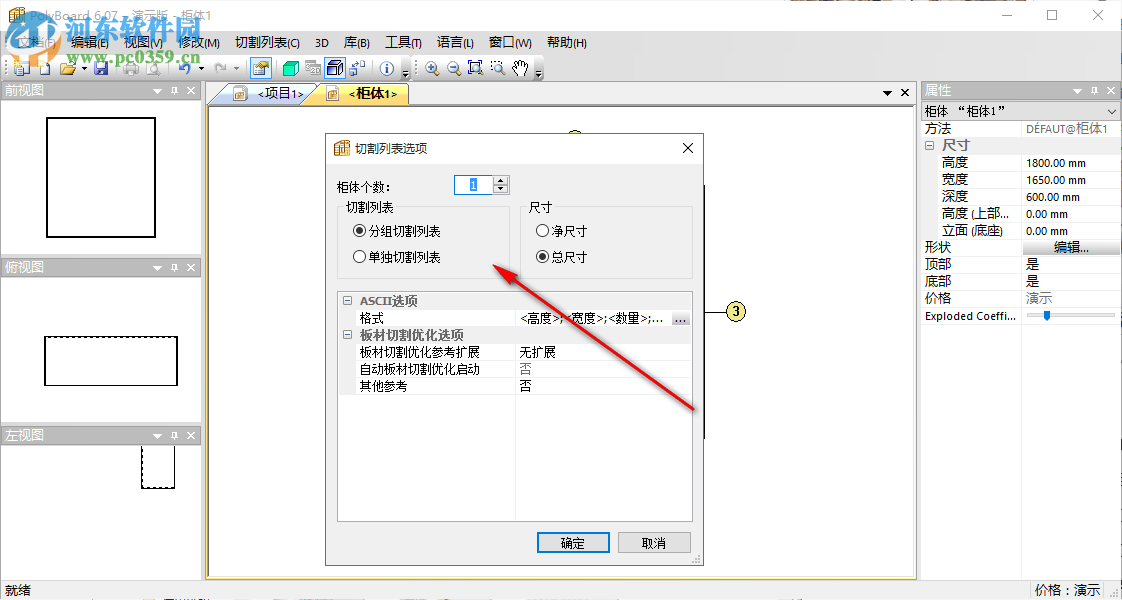Select 分组切割列表 radio option
This screenshot has width=1122, height=600.
359,233
